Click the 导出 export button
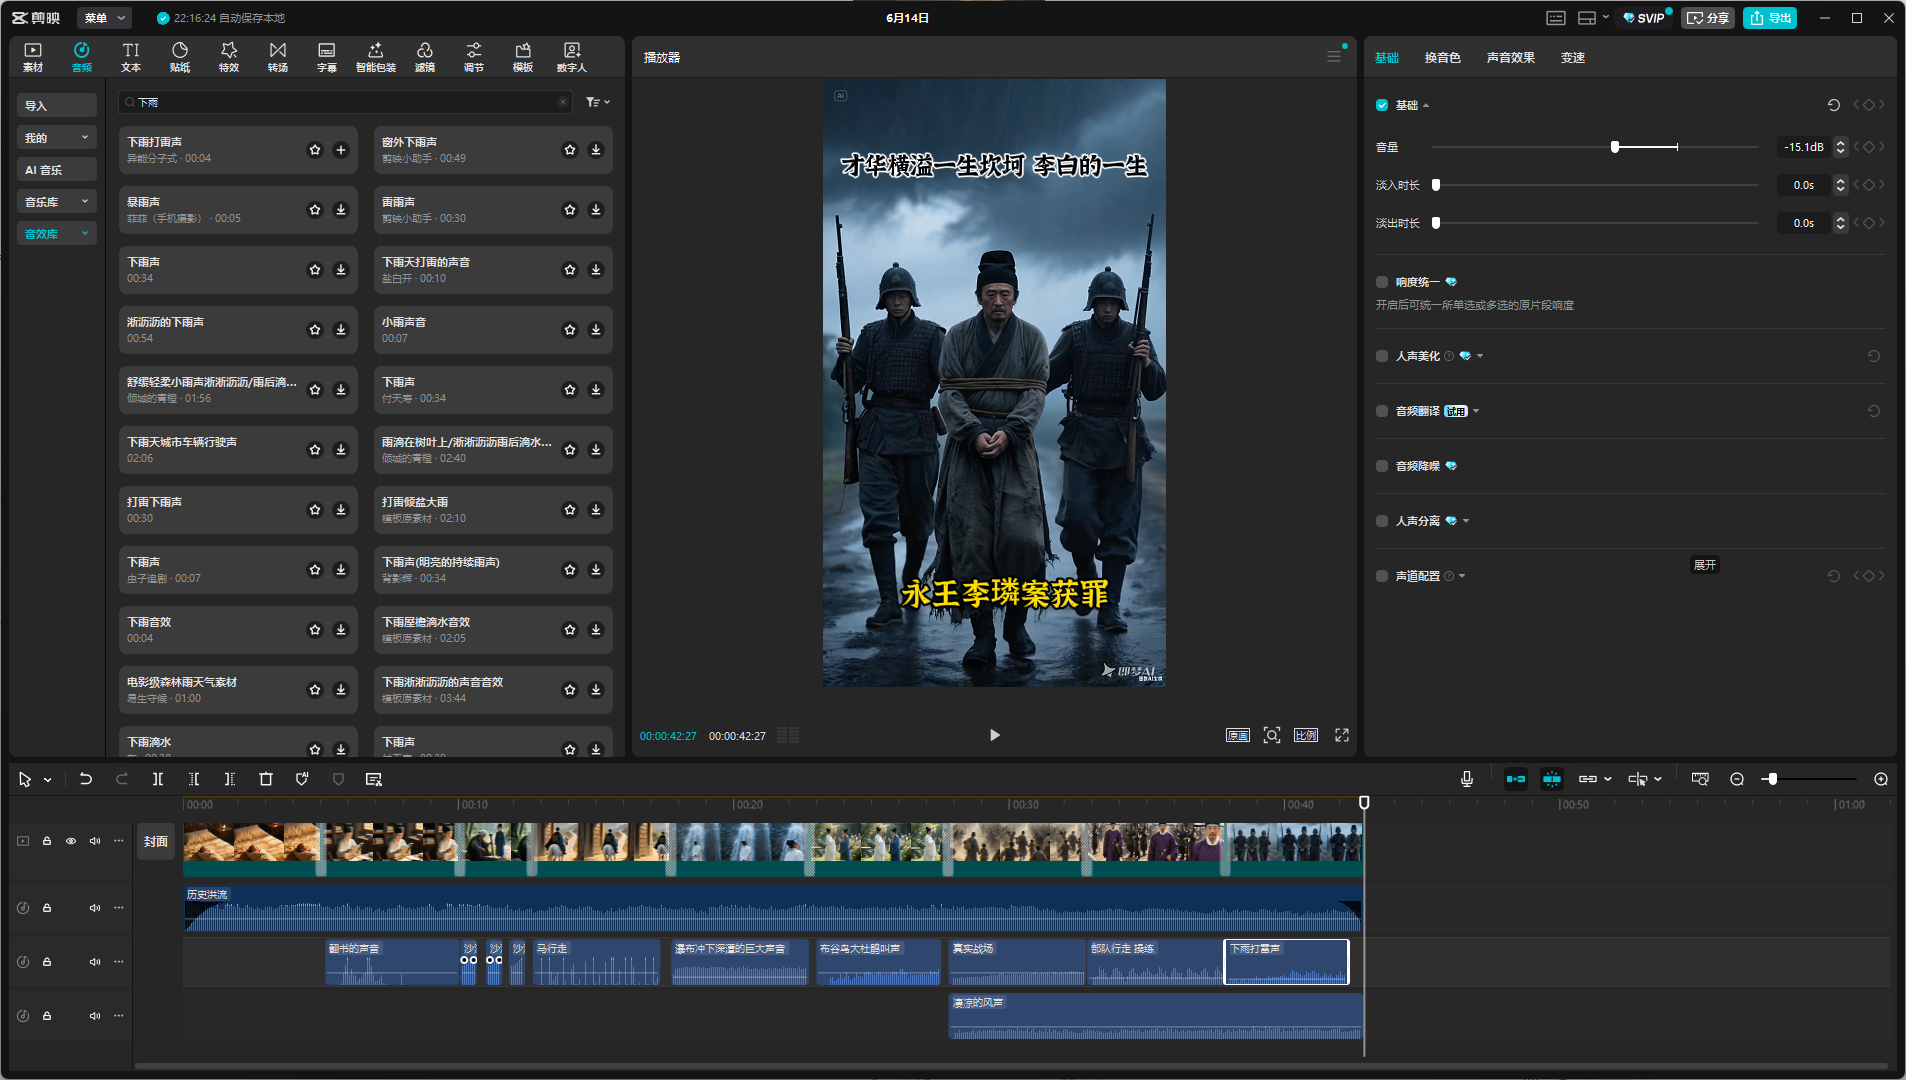 (x=1770, y=18)
